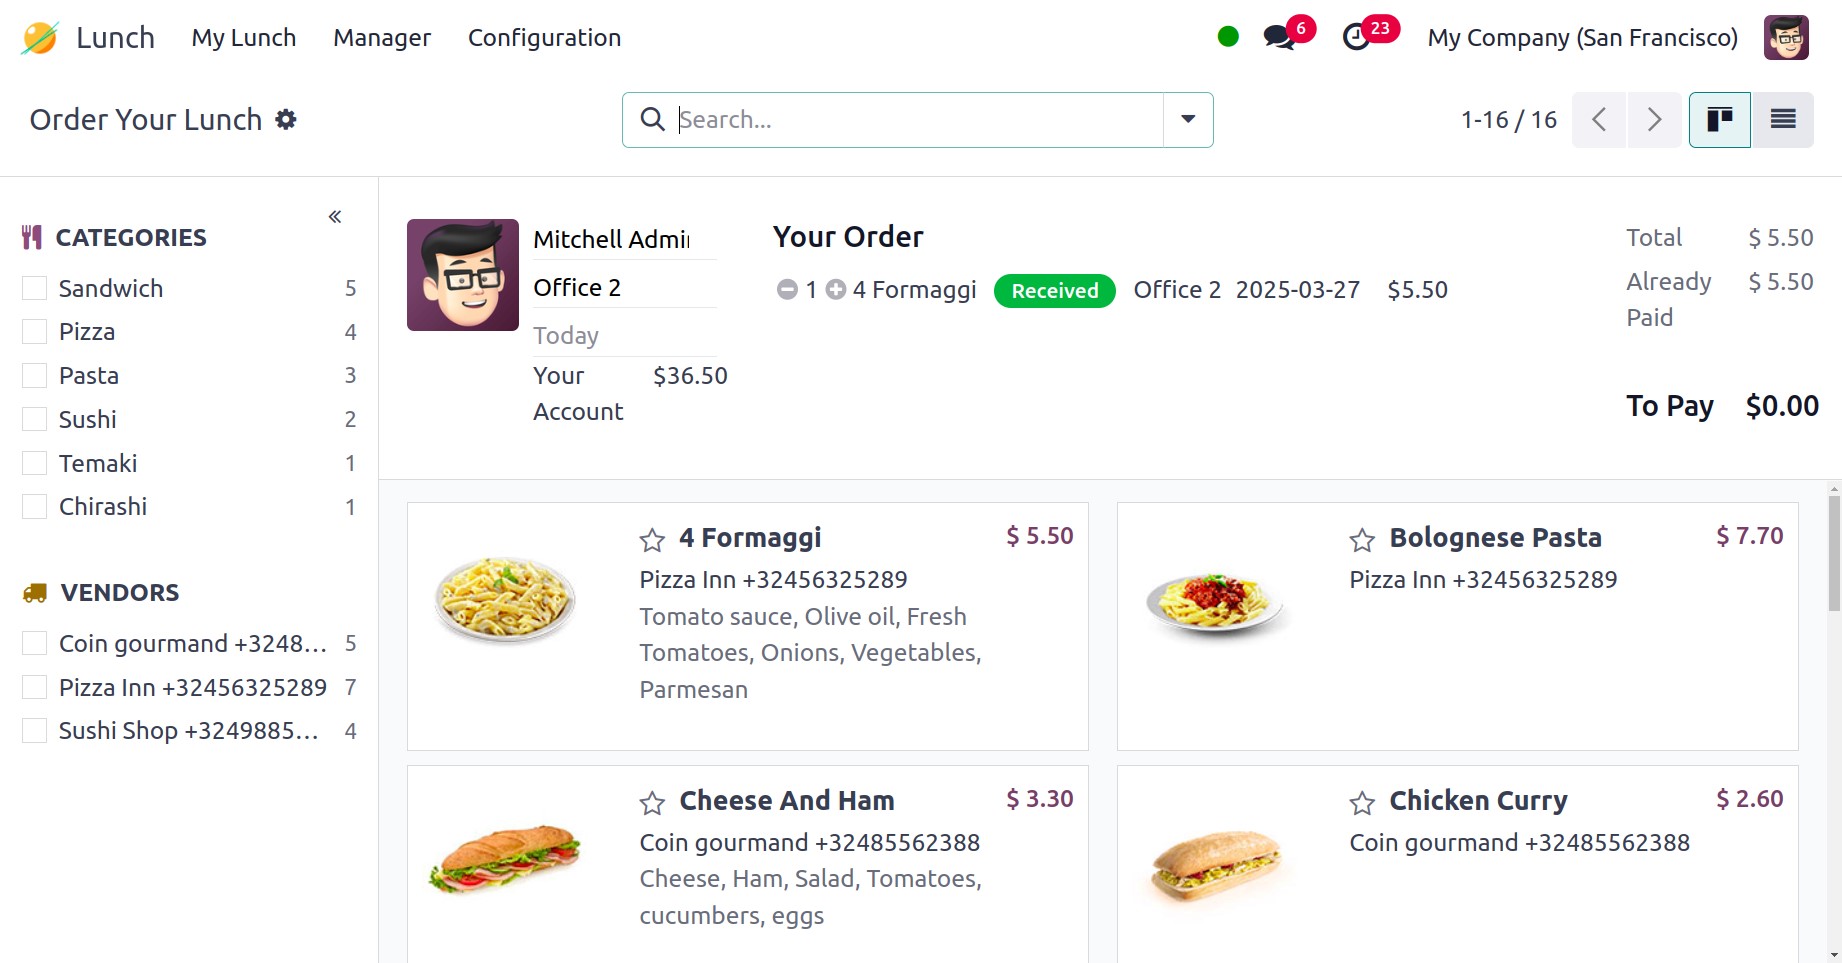Viewport: 1842px width, 963px height.
Task: Open the activities clock icon
Action: click(1356, 38)
